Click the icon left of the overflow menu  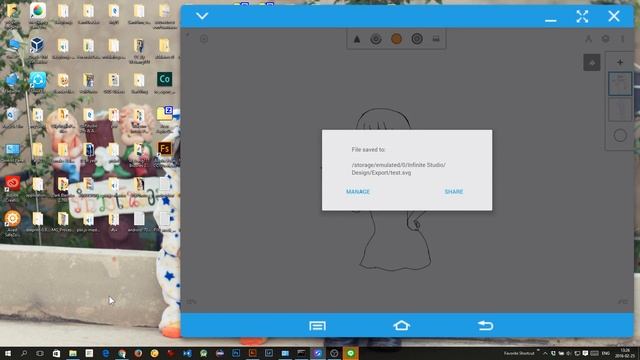(x=605, y=39)
